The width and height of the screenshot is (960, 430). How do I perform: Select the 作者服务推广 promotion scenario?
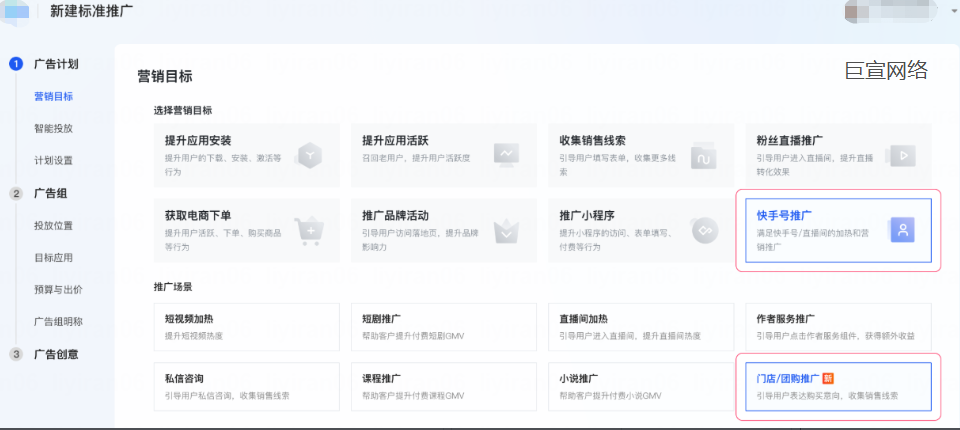coord(839,327)
